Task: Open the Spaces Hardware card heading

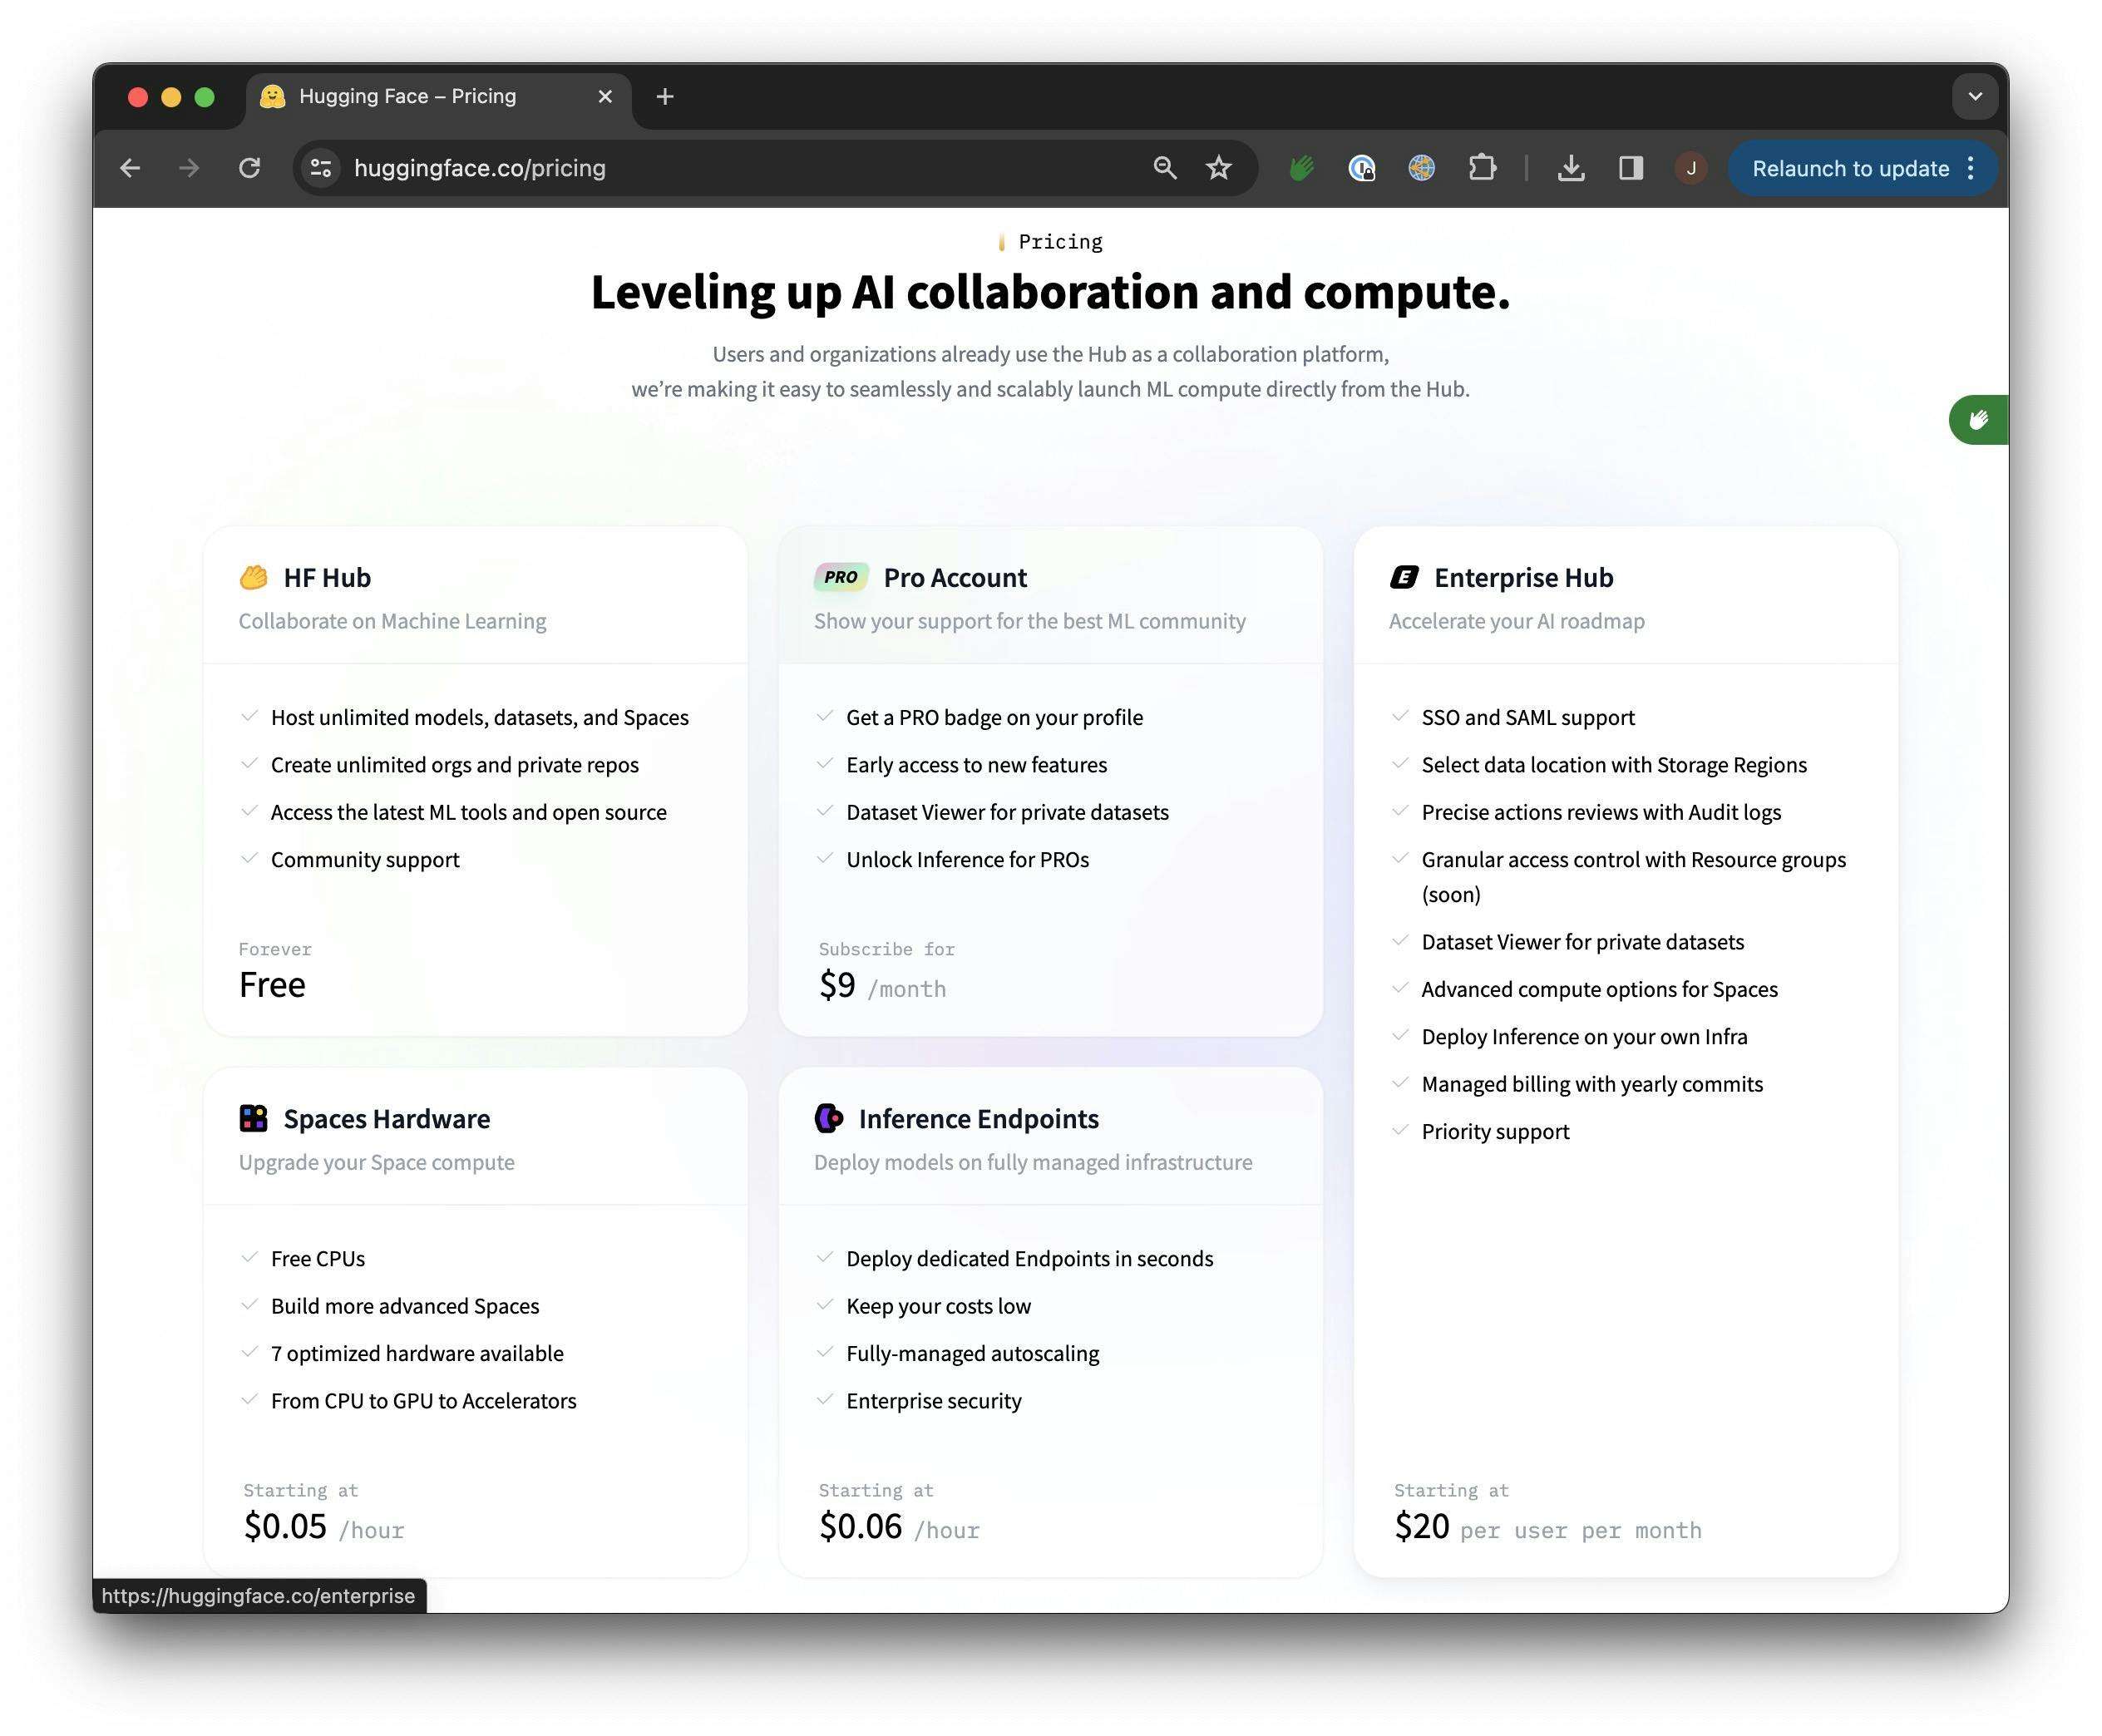Action: coord(386,1119)
